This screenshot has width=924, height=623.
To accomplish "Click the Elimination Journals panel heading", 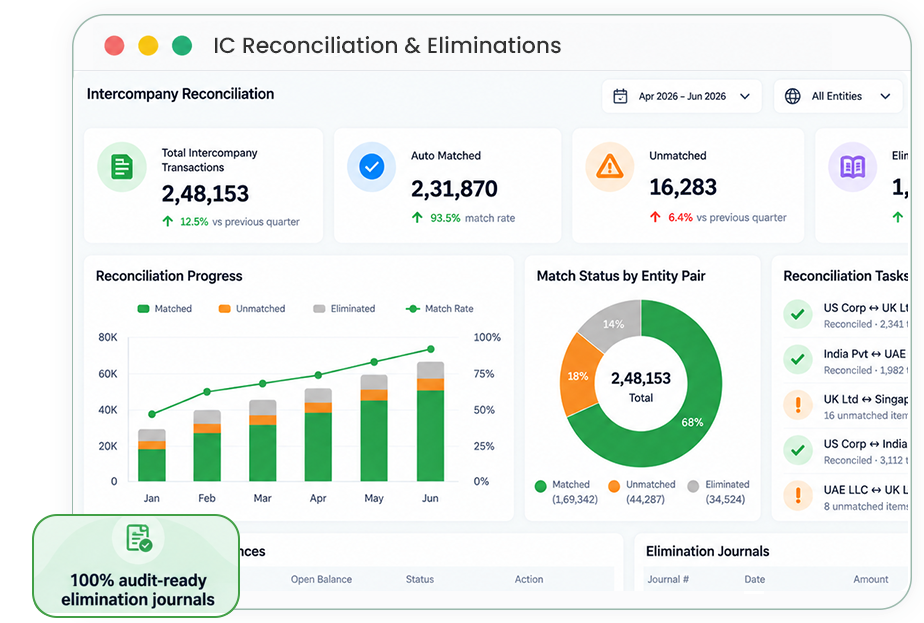I will [707, 551].
